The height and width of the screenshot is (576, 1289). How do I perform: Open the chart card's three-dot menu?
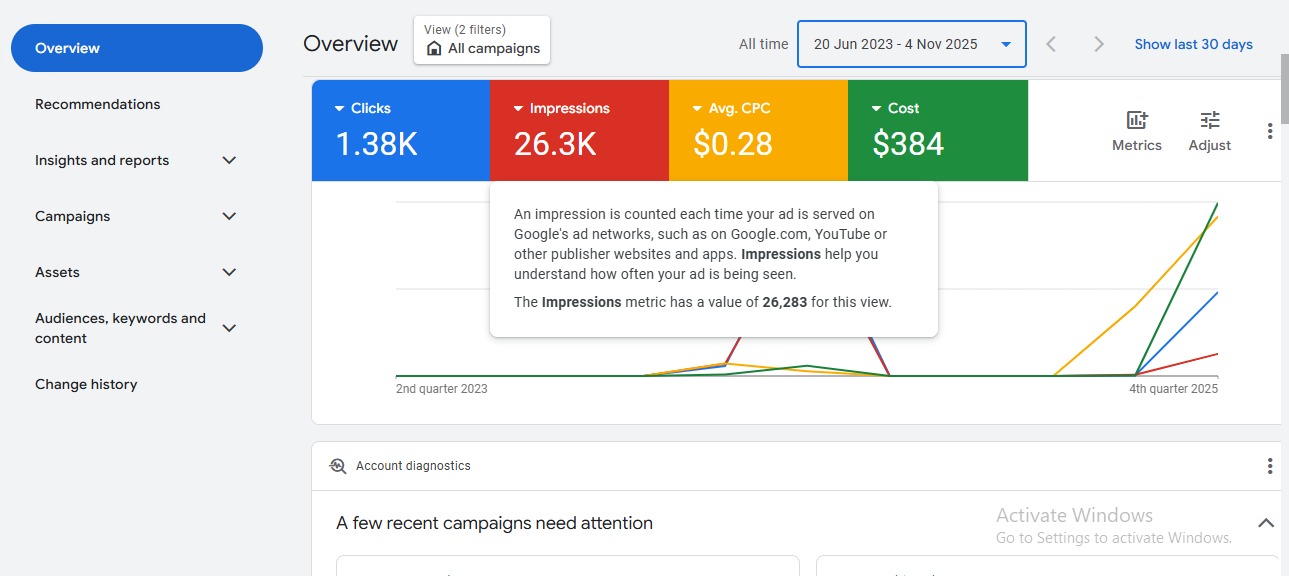1269,130
